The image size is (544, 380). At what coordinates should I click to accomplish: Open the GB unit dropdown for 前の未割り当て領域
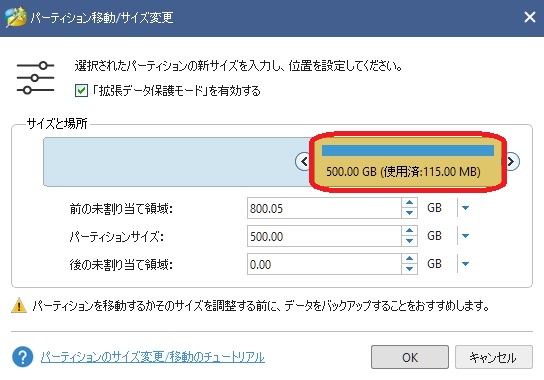(465, 208)
